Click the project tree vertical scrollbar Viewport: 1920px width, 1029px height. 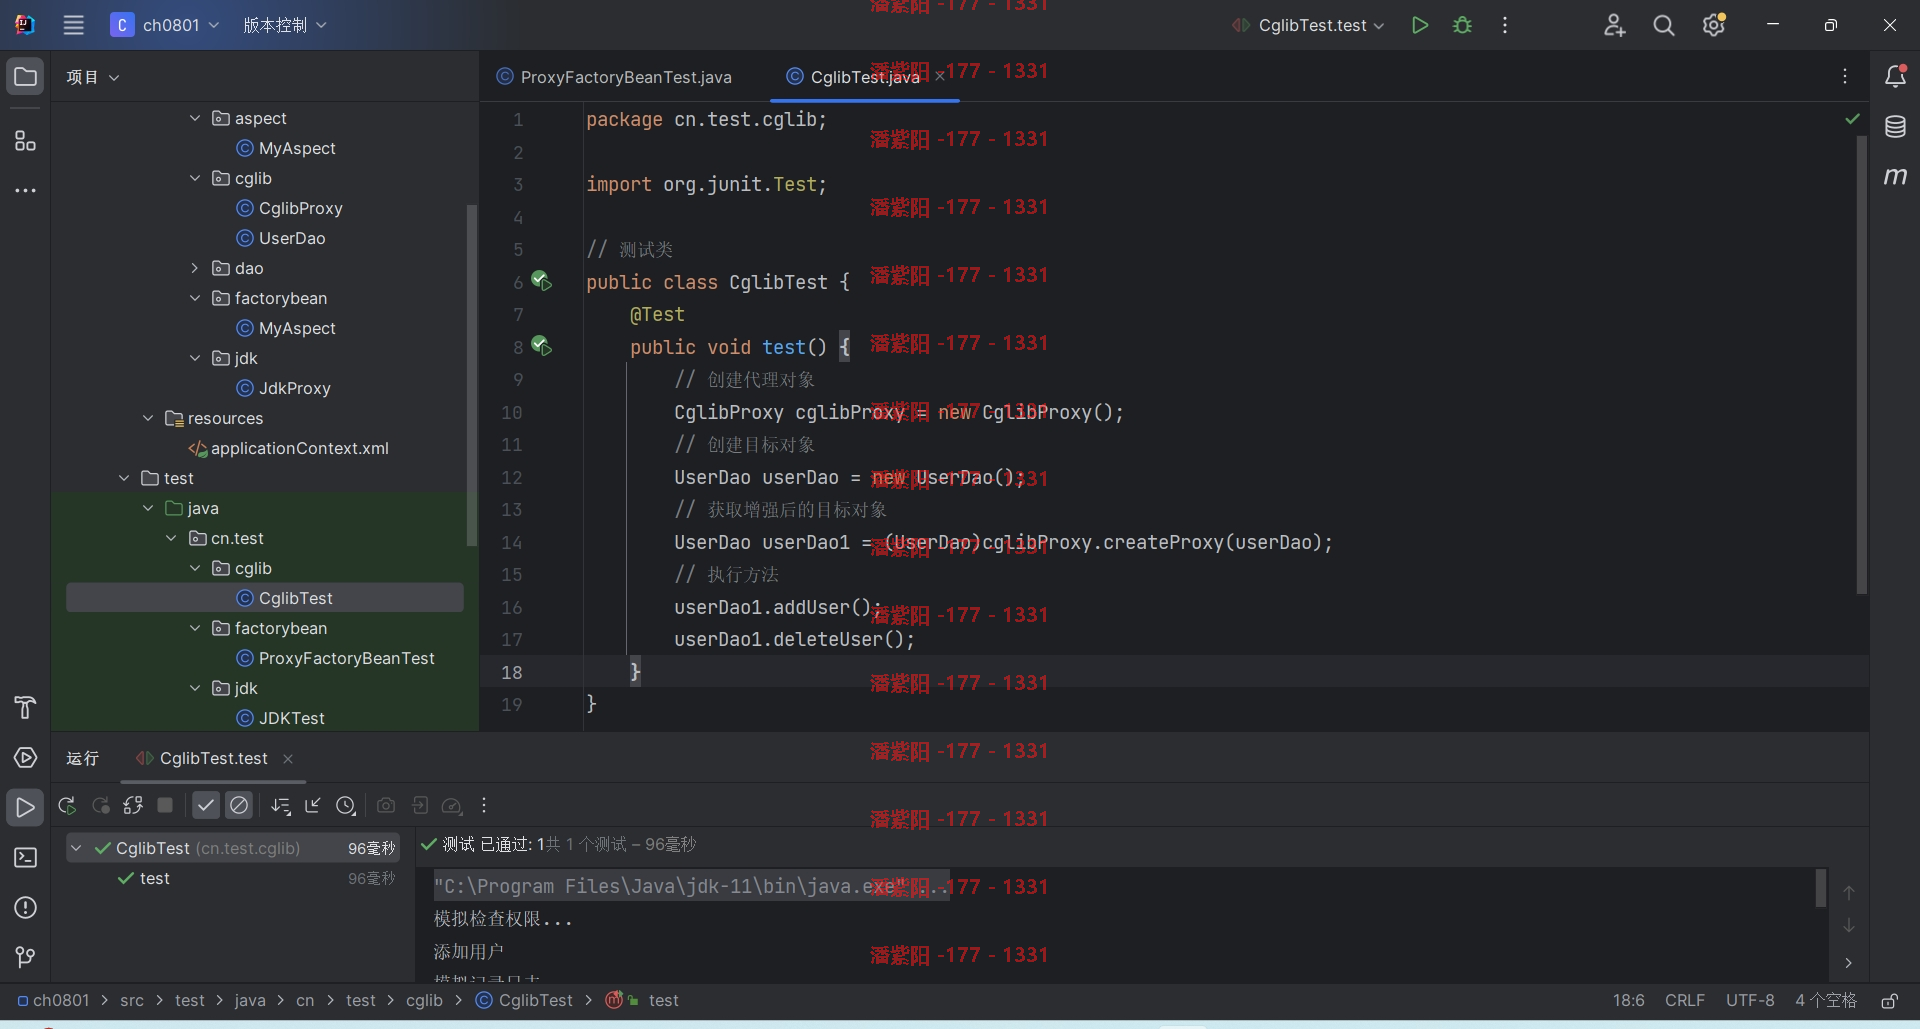472,375
